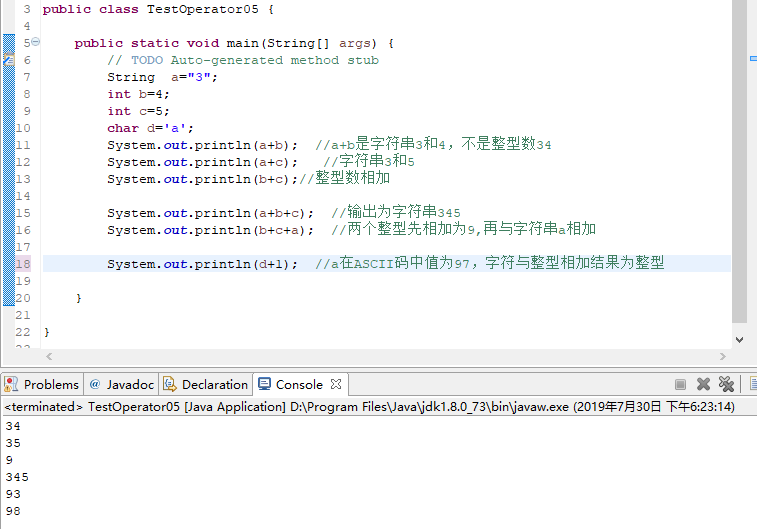757x529 pixels.
Task: Click the code line char d='a';
Action: pyautogui.click(x=150, y=128)
